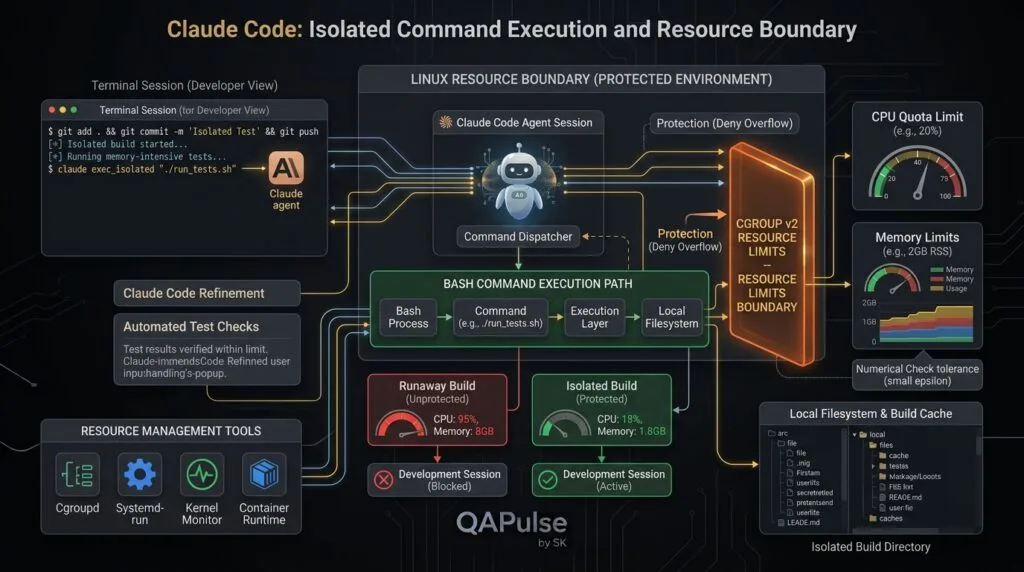Click the Linux Resource Boundary header
This screenshot has width=1024, height=572.
(x=591, y=79)
